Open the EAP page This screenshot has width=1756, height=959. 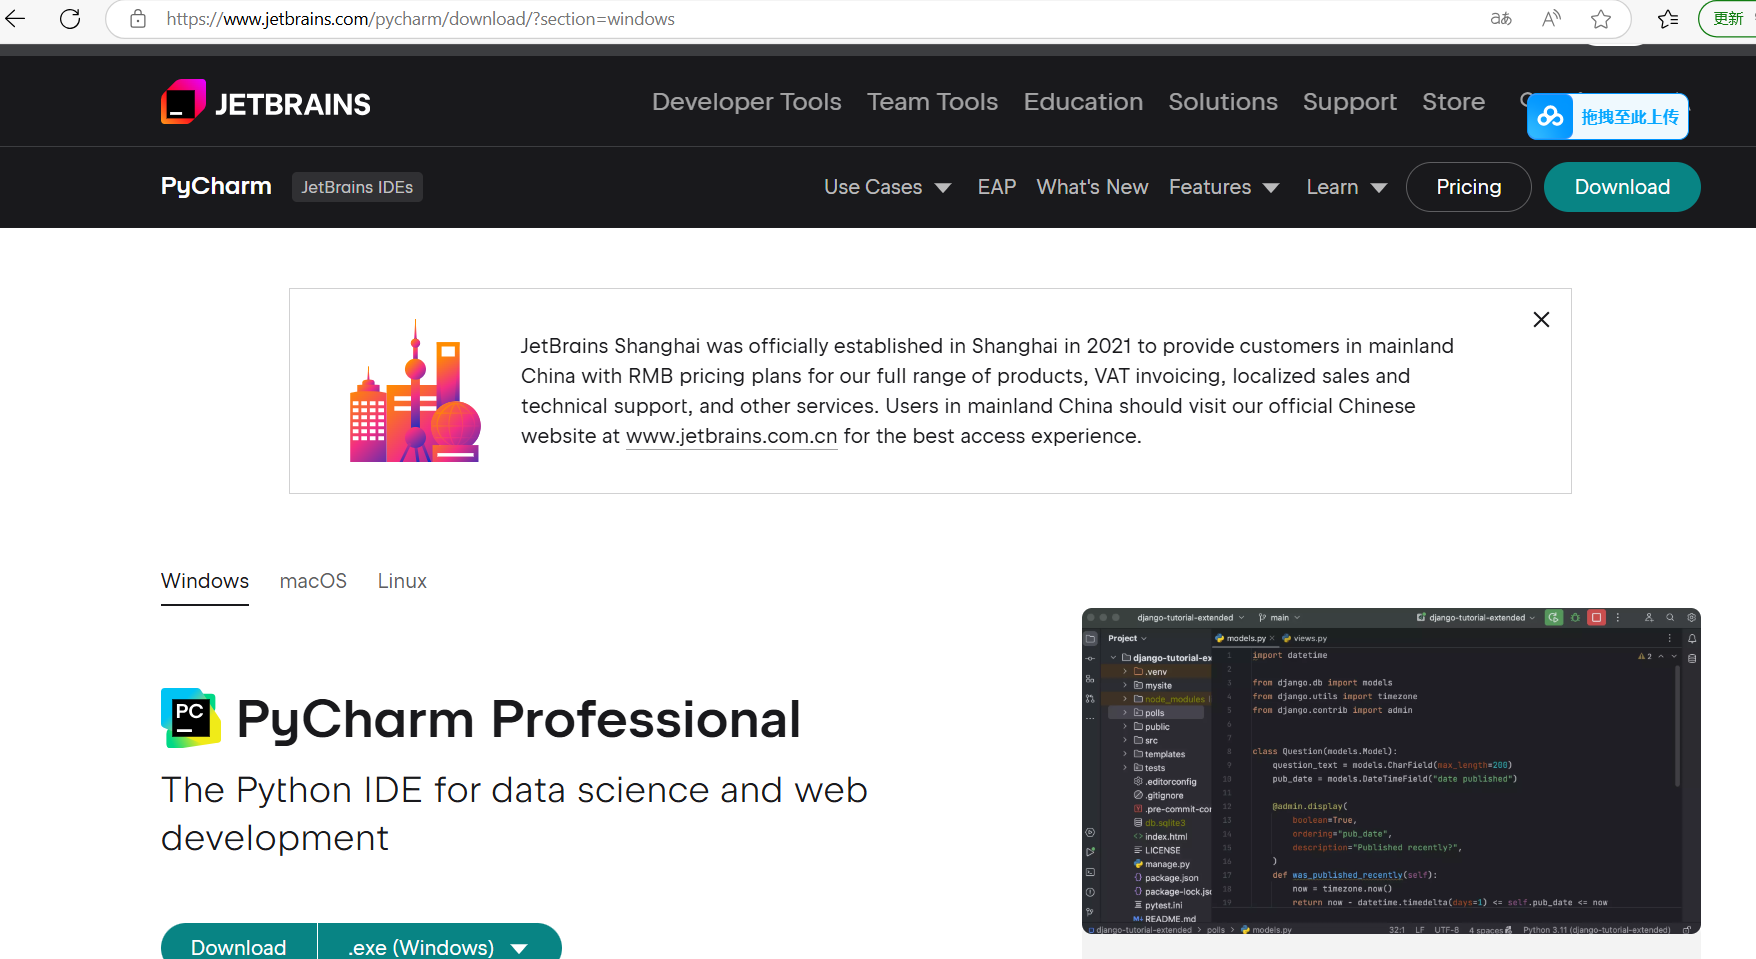997,187
